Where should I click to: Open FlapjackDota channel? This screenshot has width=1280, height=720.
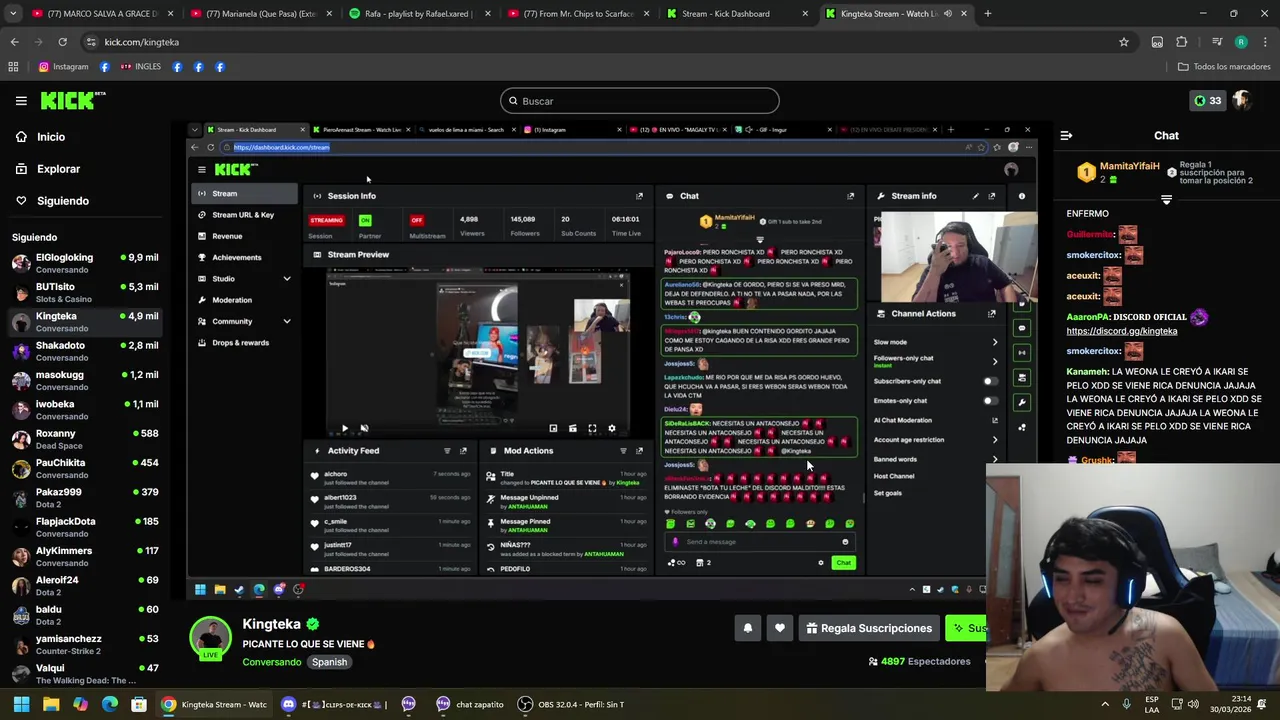(x=85, y=527)
